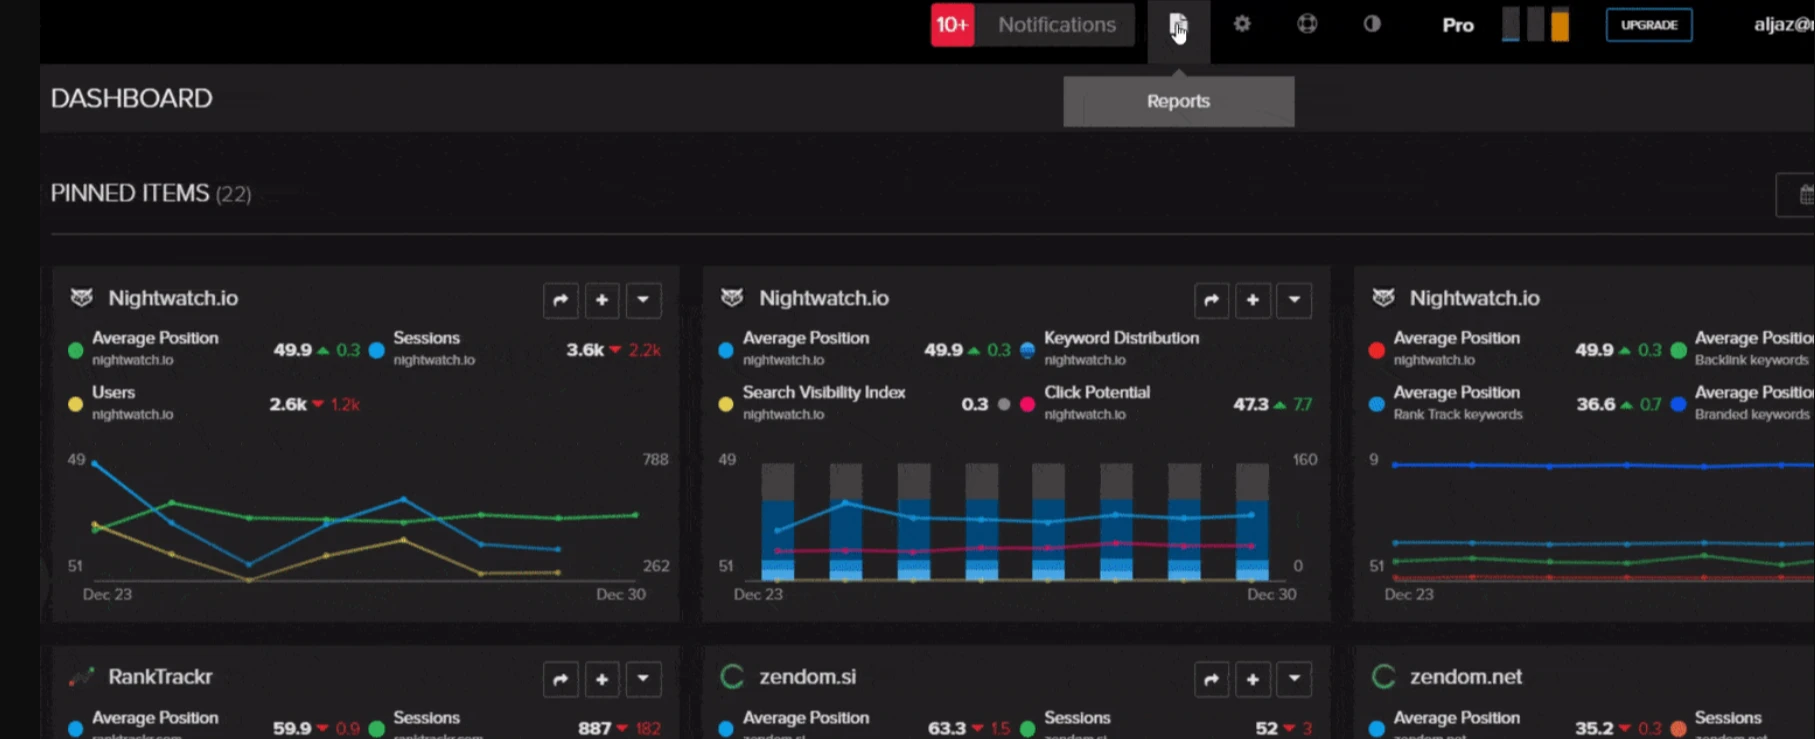Image resolution: width=1815 pixels, height=739 pixels.
Task: Expand dropdown arrow on RankTrackr card
Action: pyautogui.click(x=643, y=680)
